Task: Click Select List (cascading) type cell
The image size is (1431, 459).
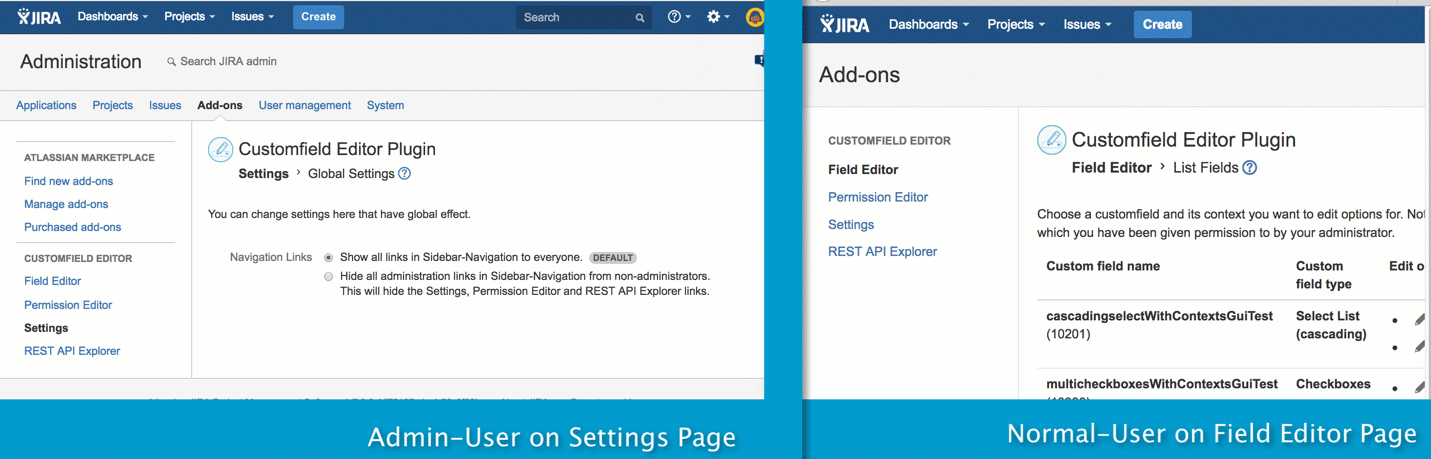Action: point(1331,325)
